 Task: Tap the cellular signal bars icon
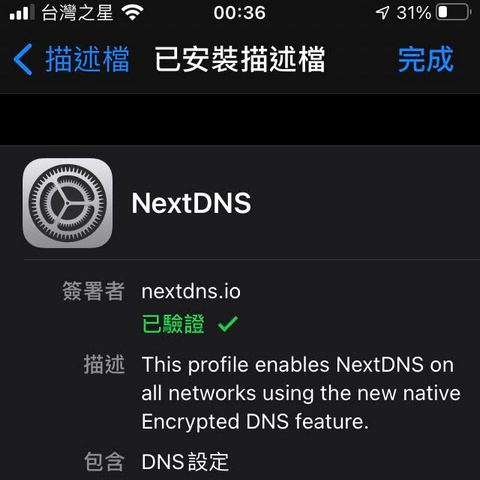pos(22,13)
